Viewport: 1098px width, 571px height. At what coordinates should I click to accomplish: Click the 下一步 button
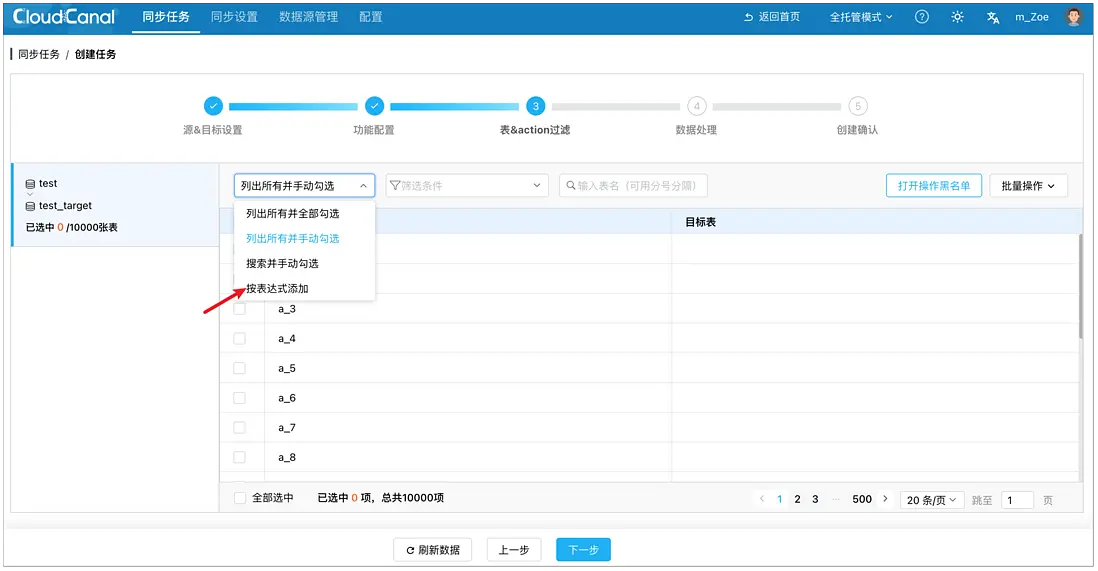click(x=583, y=550)
